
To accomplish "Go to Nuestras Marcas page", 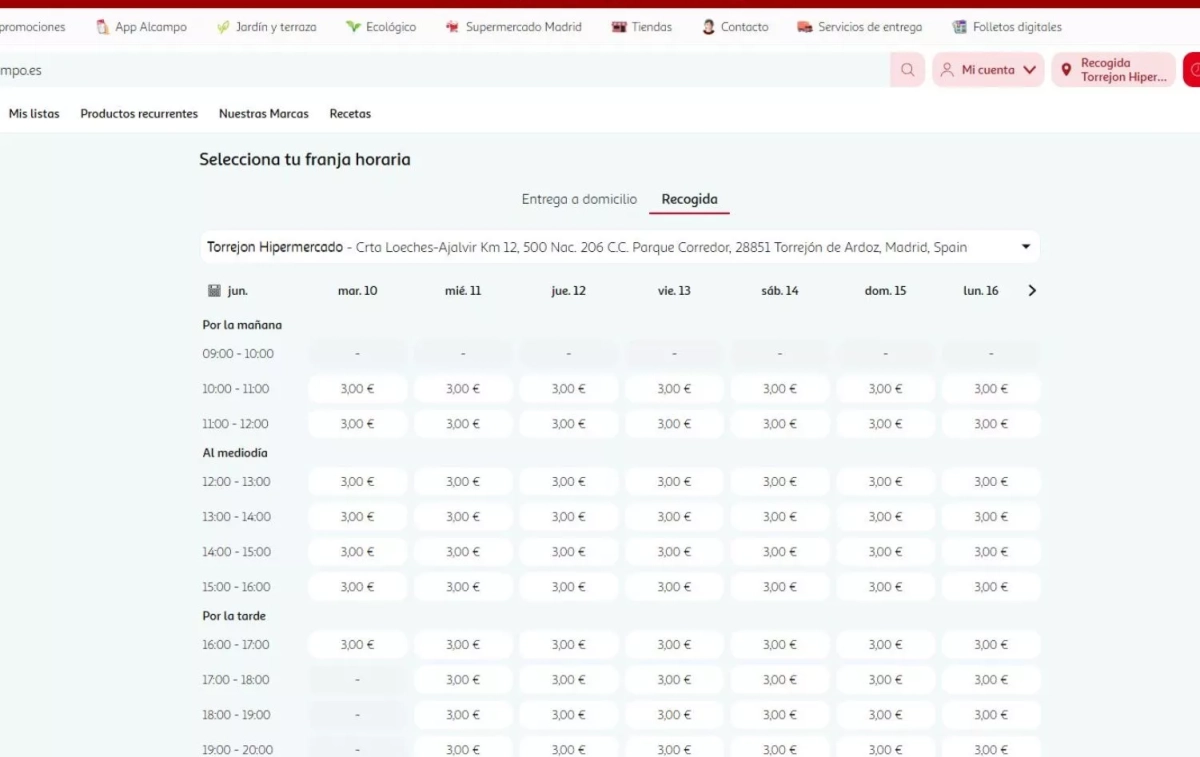I will (x=264, y=114).
